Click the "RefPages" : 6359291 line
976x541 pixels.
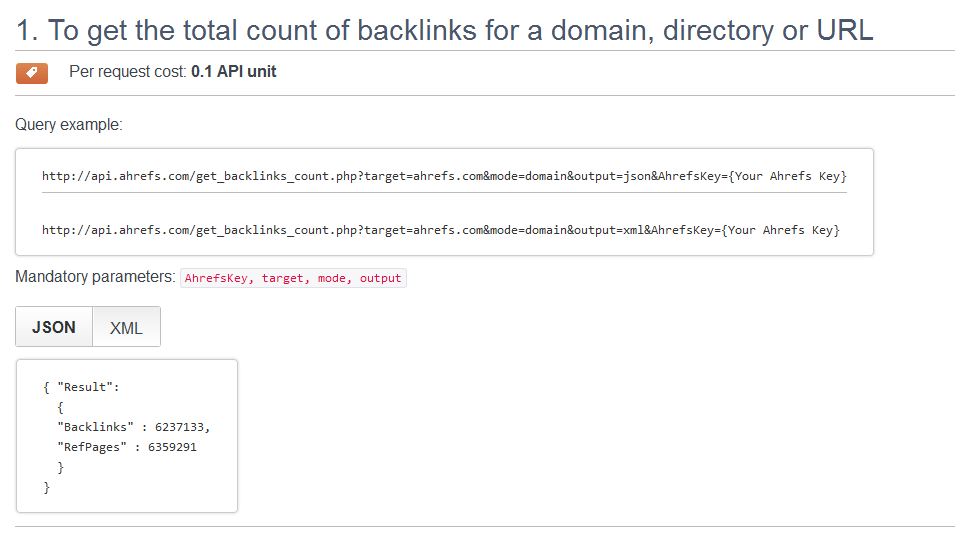[x=126, y=447]
